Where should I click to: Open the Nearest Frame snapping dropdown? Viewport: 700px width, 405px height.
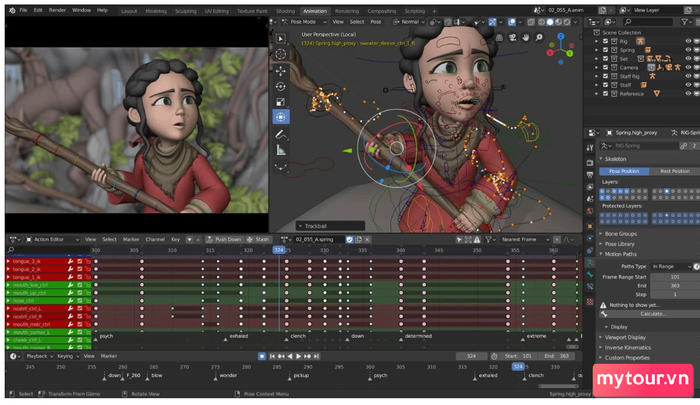[523, 239]
